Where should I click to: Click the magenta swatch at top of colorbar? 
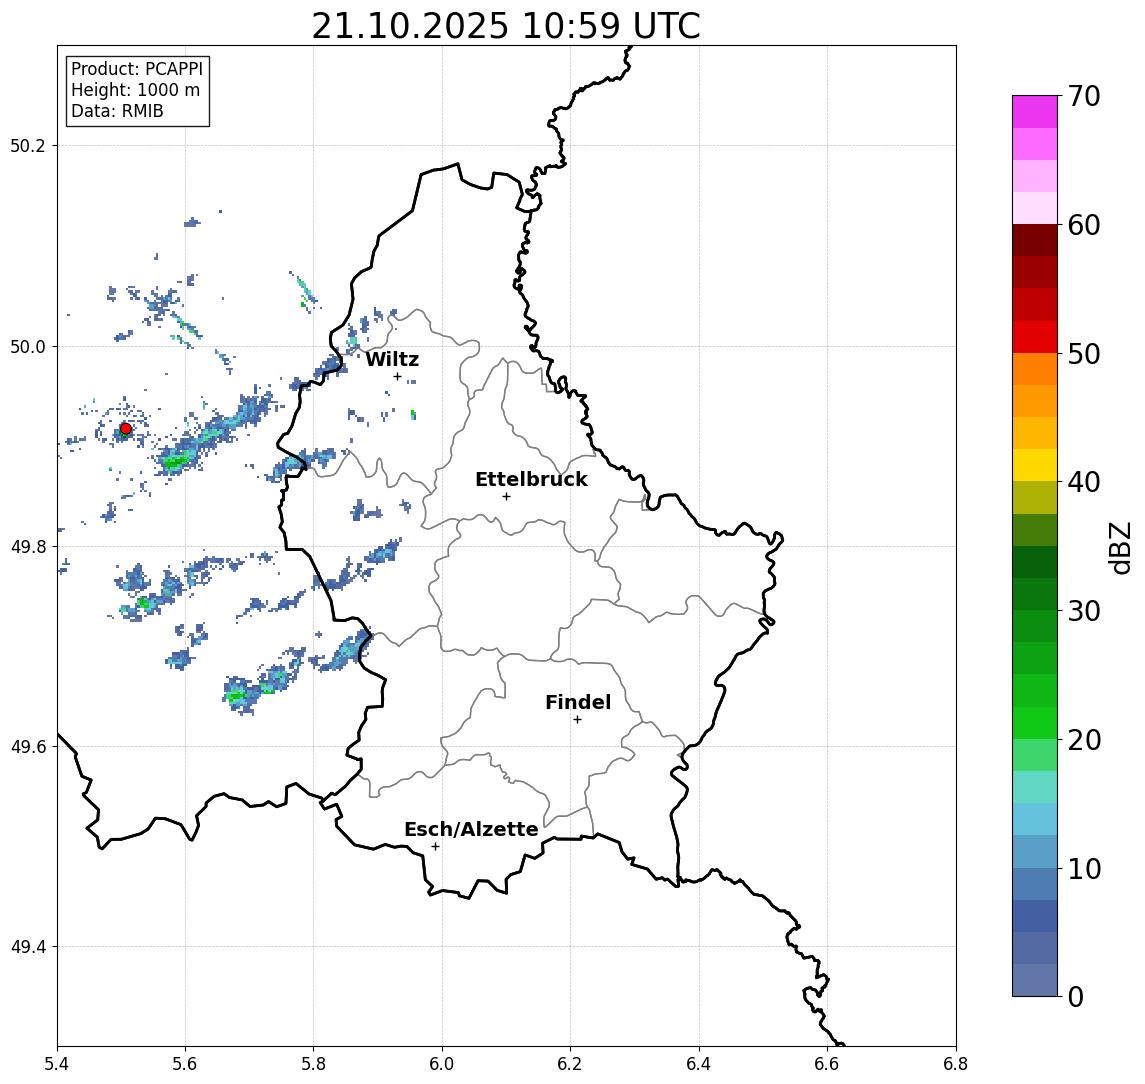(x=1035, y=112)
